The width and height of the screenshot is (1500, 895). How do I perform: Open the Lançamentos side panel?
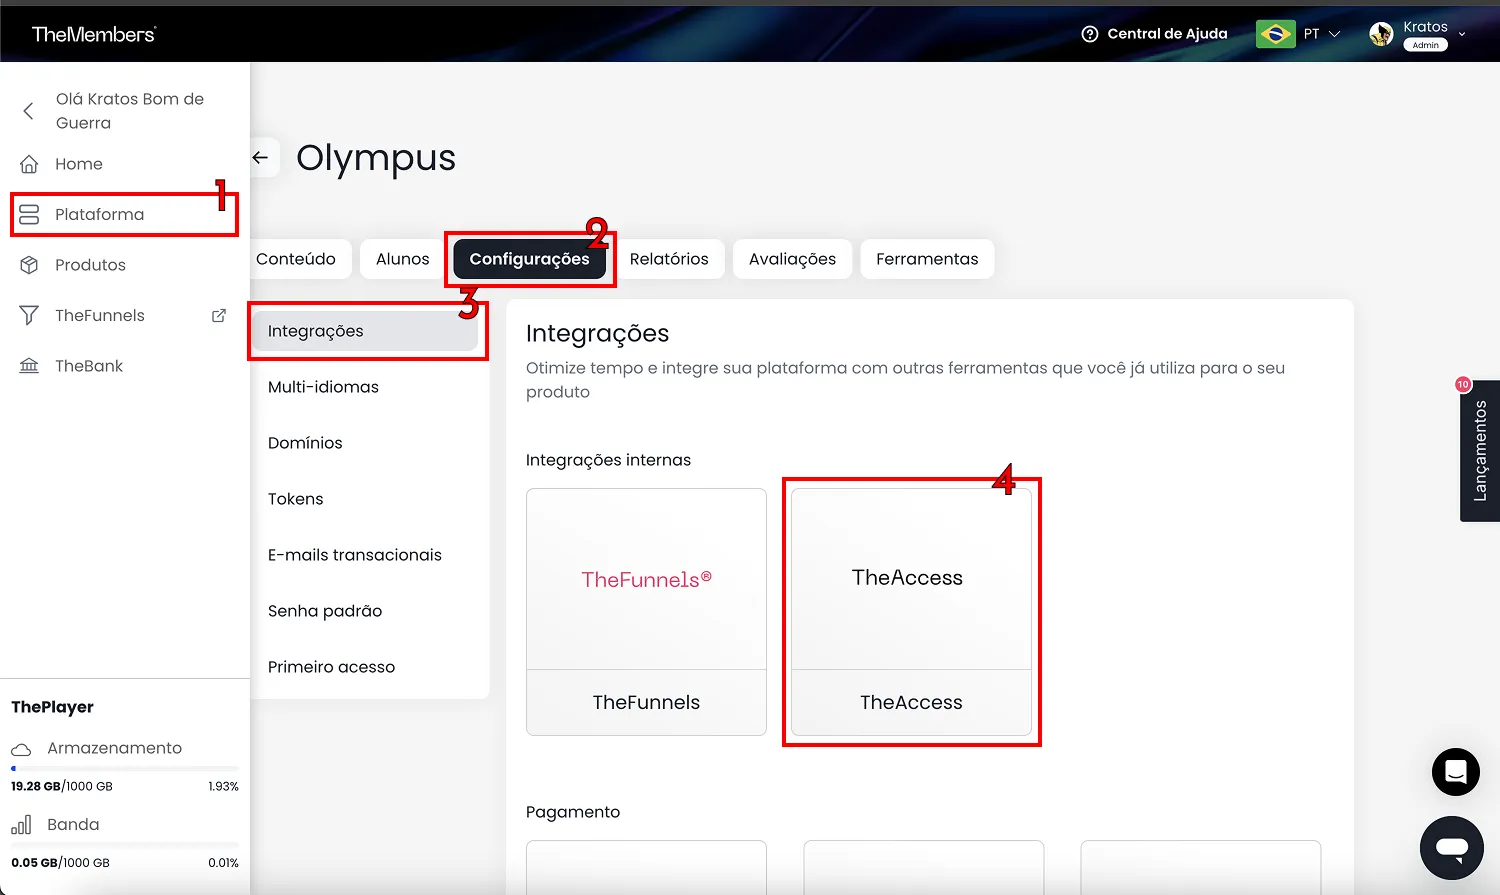tap(1480, 451)
